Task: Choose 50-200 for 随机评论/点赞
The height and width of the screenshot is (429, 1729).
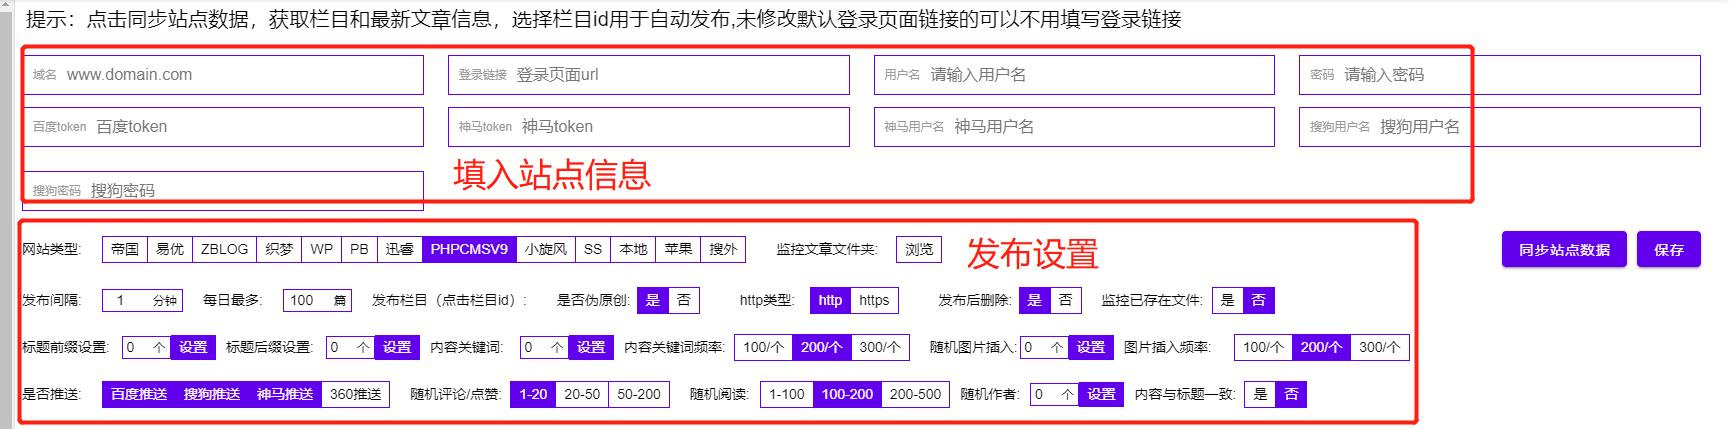Action: point(639,394)
